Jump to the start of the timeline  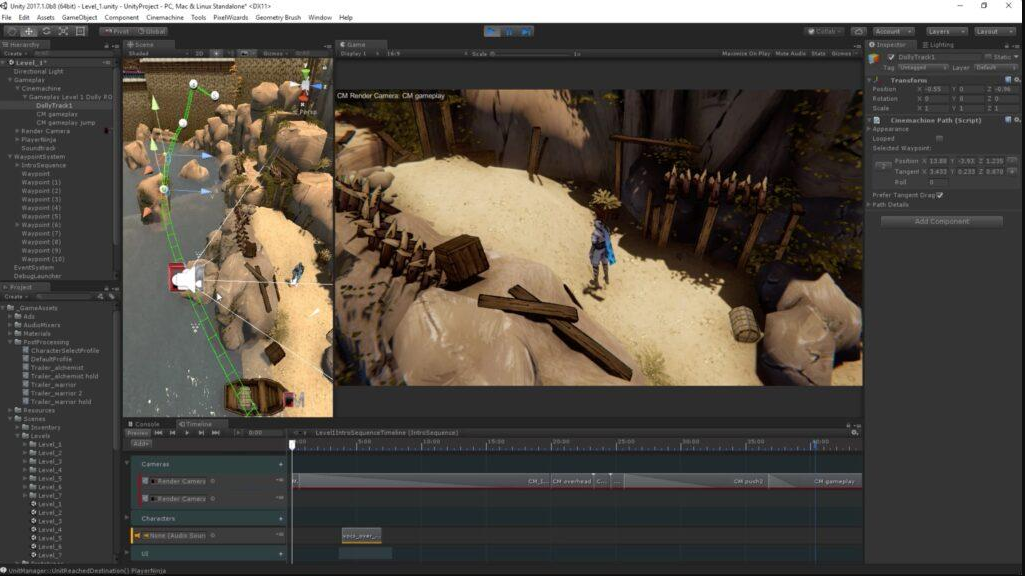click(x=158, y=433)
